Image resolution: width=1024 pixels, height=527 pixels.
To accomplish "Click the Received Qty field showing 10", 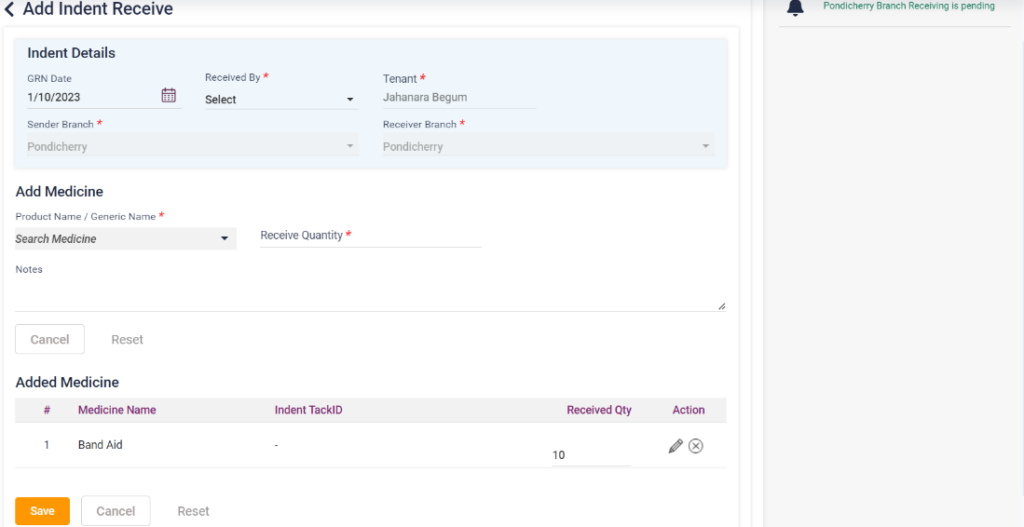I will [590, 455].
